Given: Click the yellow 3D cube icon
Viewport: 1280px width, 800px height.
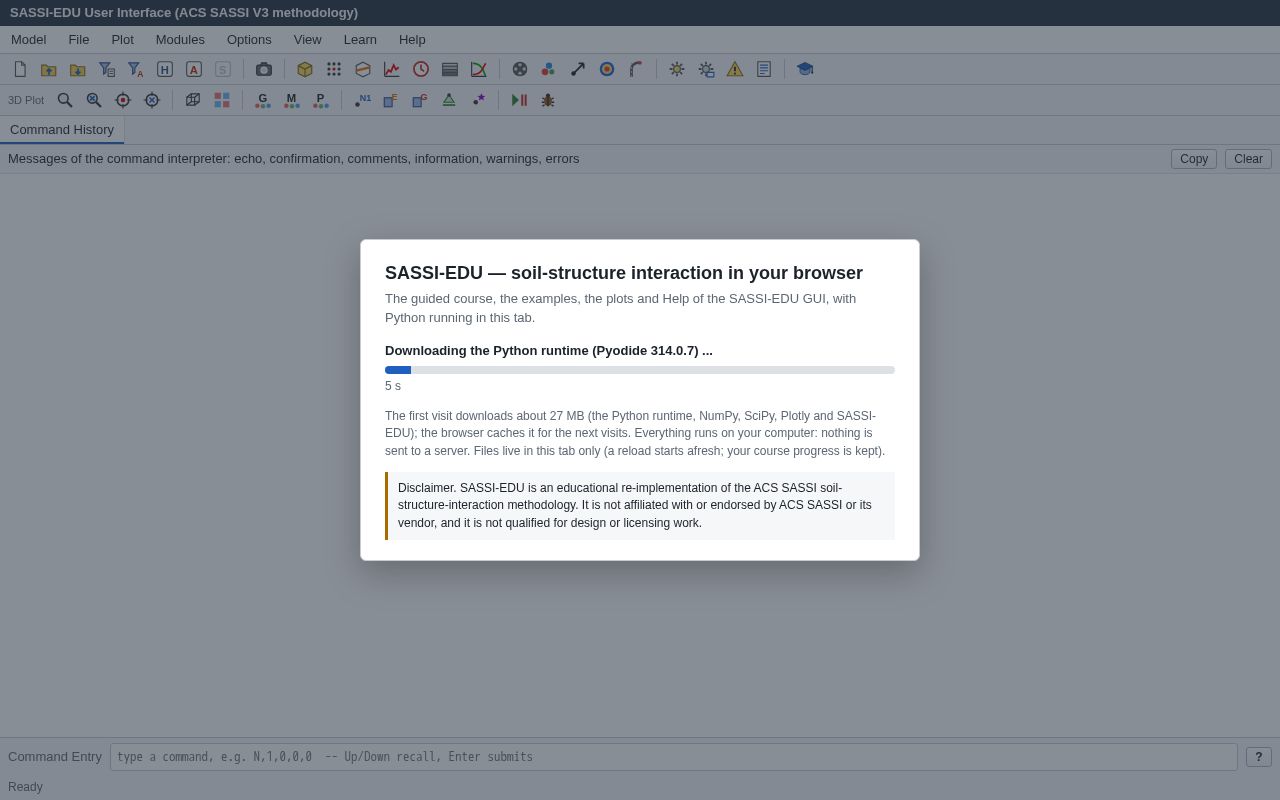Looking at the screenshot, I should tap(305, 69).
